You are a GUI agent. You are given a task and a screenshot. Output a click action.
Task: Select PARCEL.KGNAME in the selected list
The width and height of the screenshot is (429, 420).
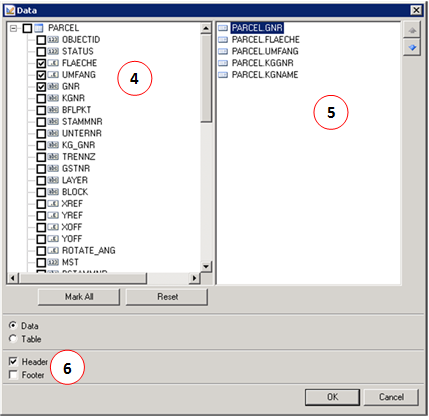click(x=265, y=75)
